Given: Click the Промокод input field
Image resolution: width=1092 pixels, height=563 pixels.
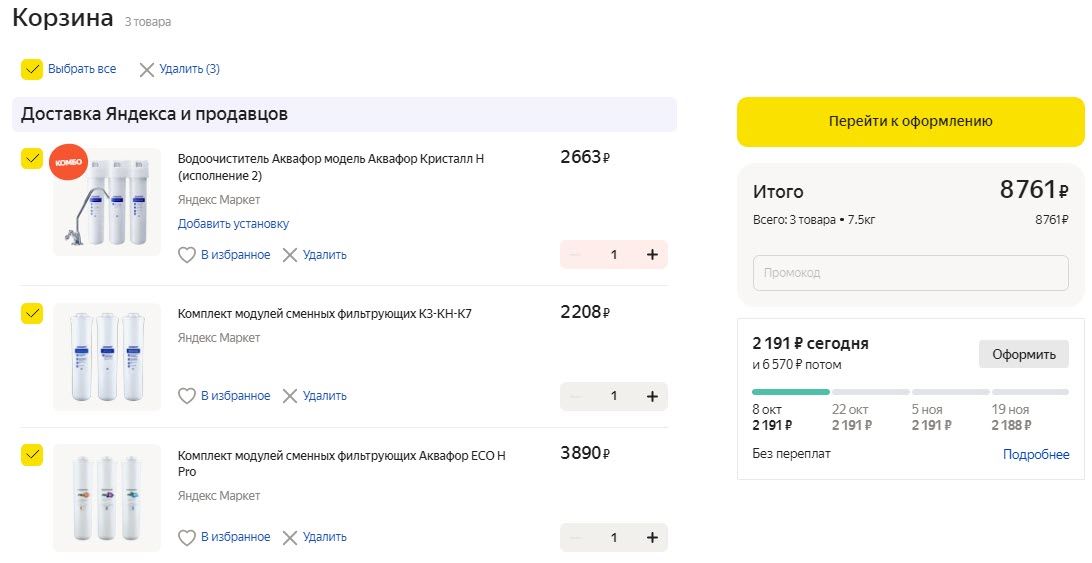Looking at the screenshot, I should [910, 273].
